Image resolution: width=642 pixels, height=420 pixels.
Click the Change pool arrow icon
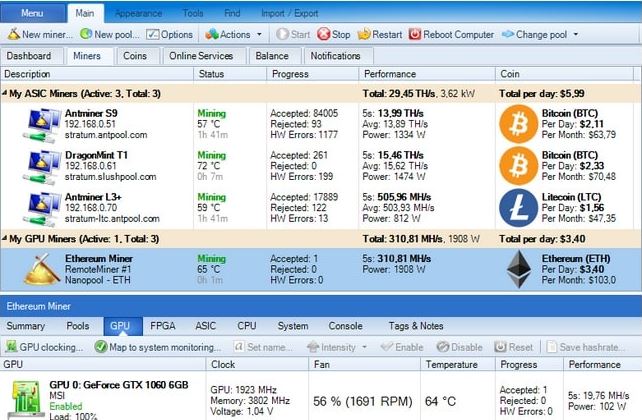coord(508,34)
